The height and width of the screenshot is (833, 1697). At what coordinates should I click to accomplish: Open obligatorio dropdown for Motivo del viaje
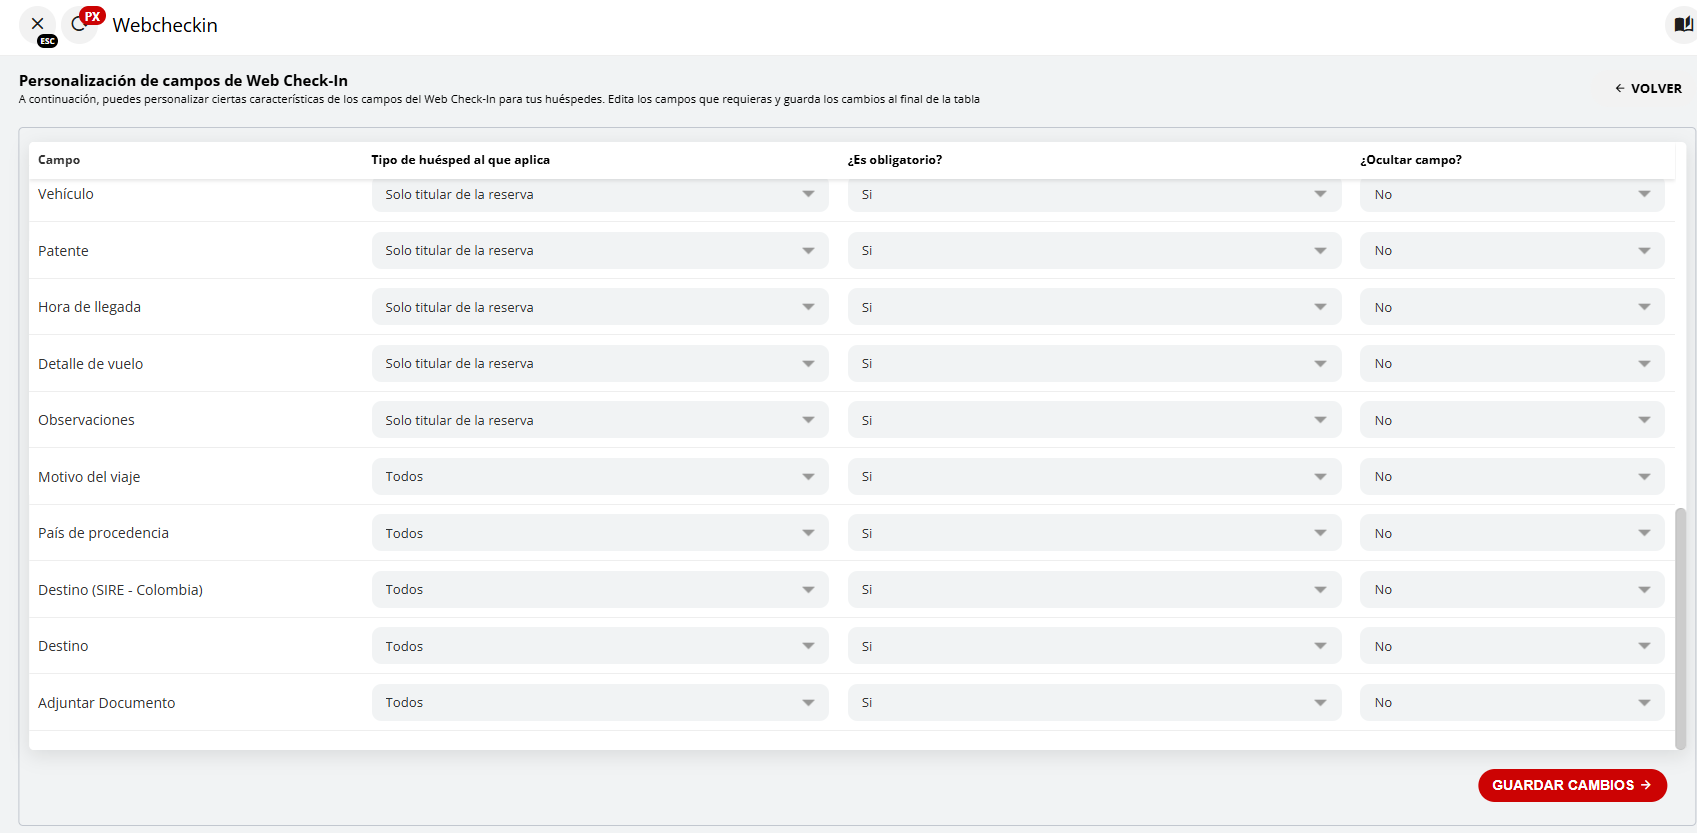pyautogui.click(x=1094, y=477)
